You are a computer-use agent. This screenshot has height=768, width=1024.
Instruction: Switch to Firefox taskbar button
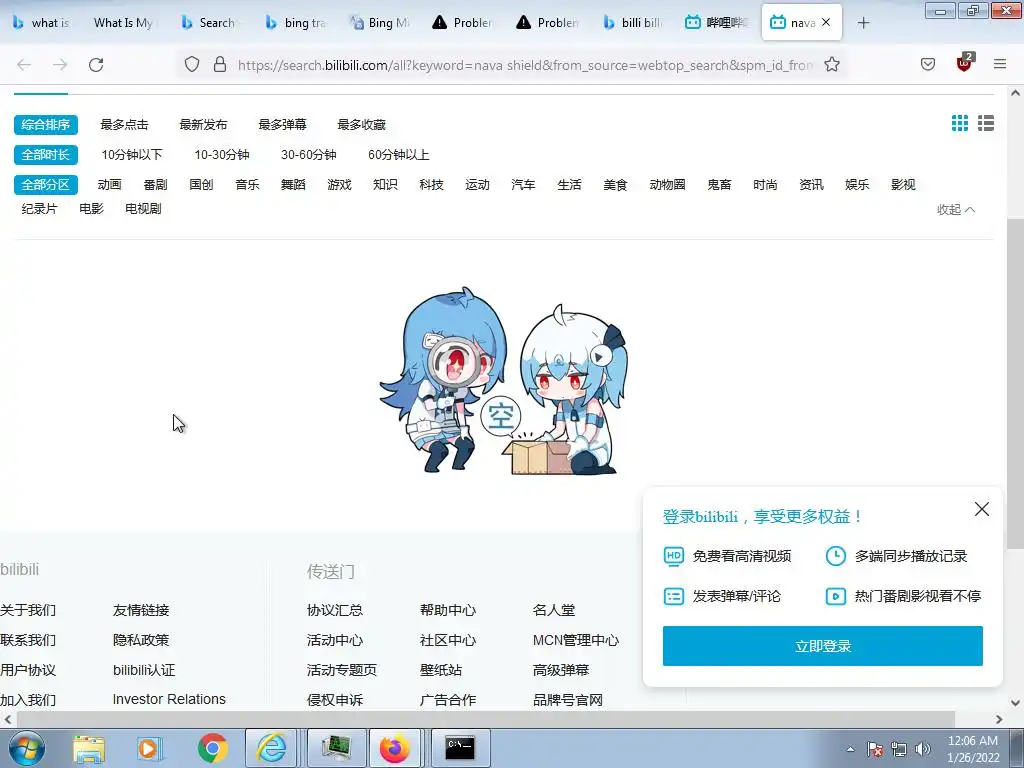tap(395, 748)
